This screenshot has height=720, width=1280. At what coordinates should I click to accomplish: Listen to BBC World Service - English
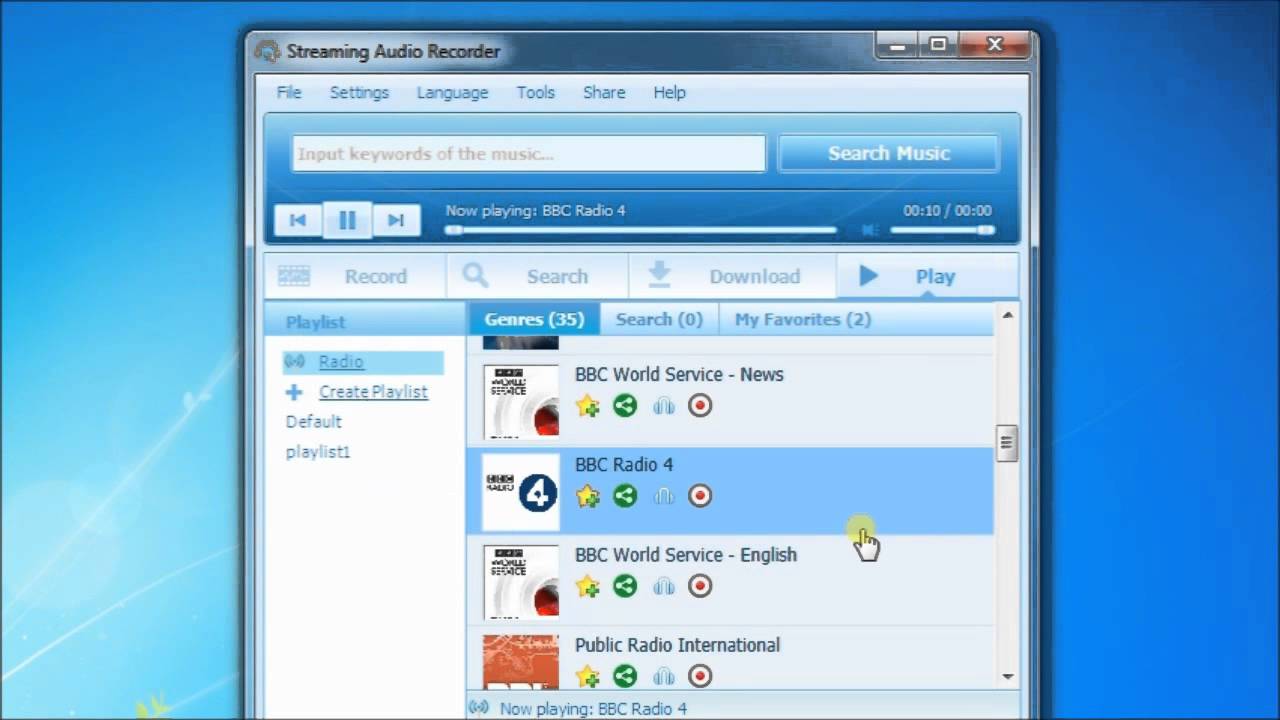(x=664, y=586)
